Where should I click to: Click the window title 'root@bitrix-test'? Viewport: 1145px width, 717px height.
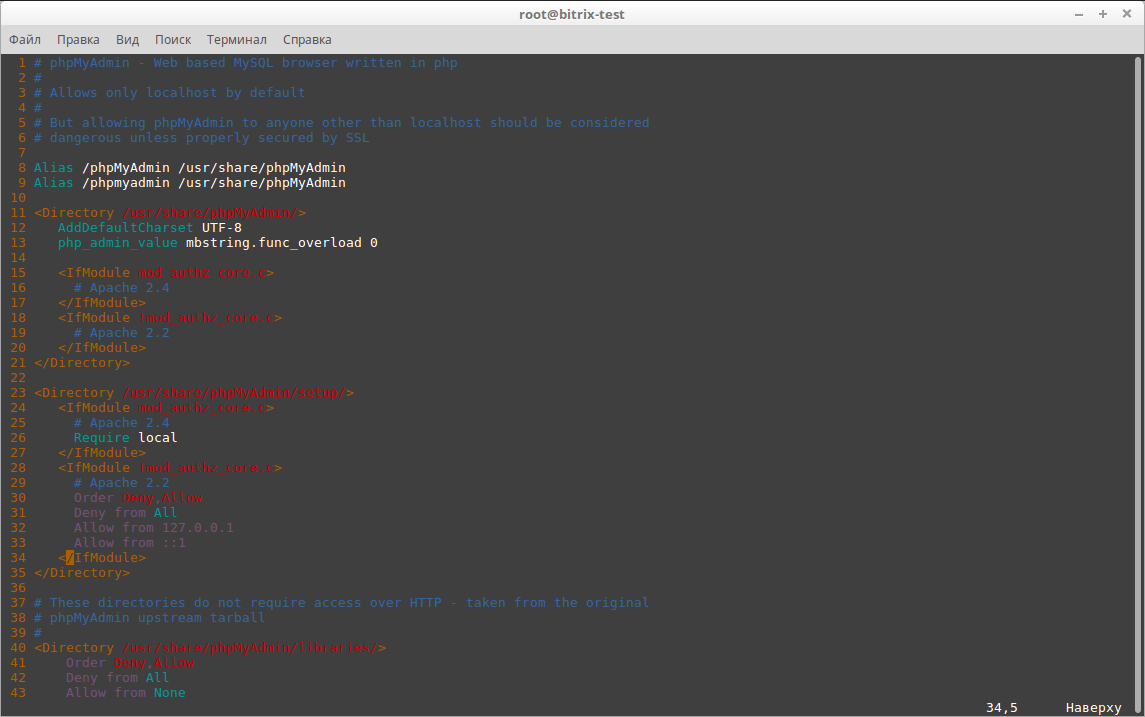click(572, 14)
